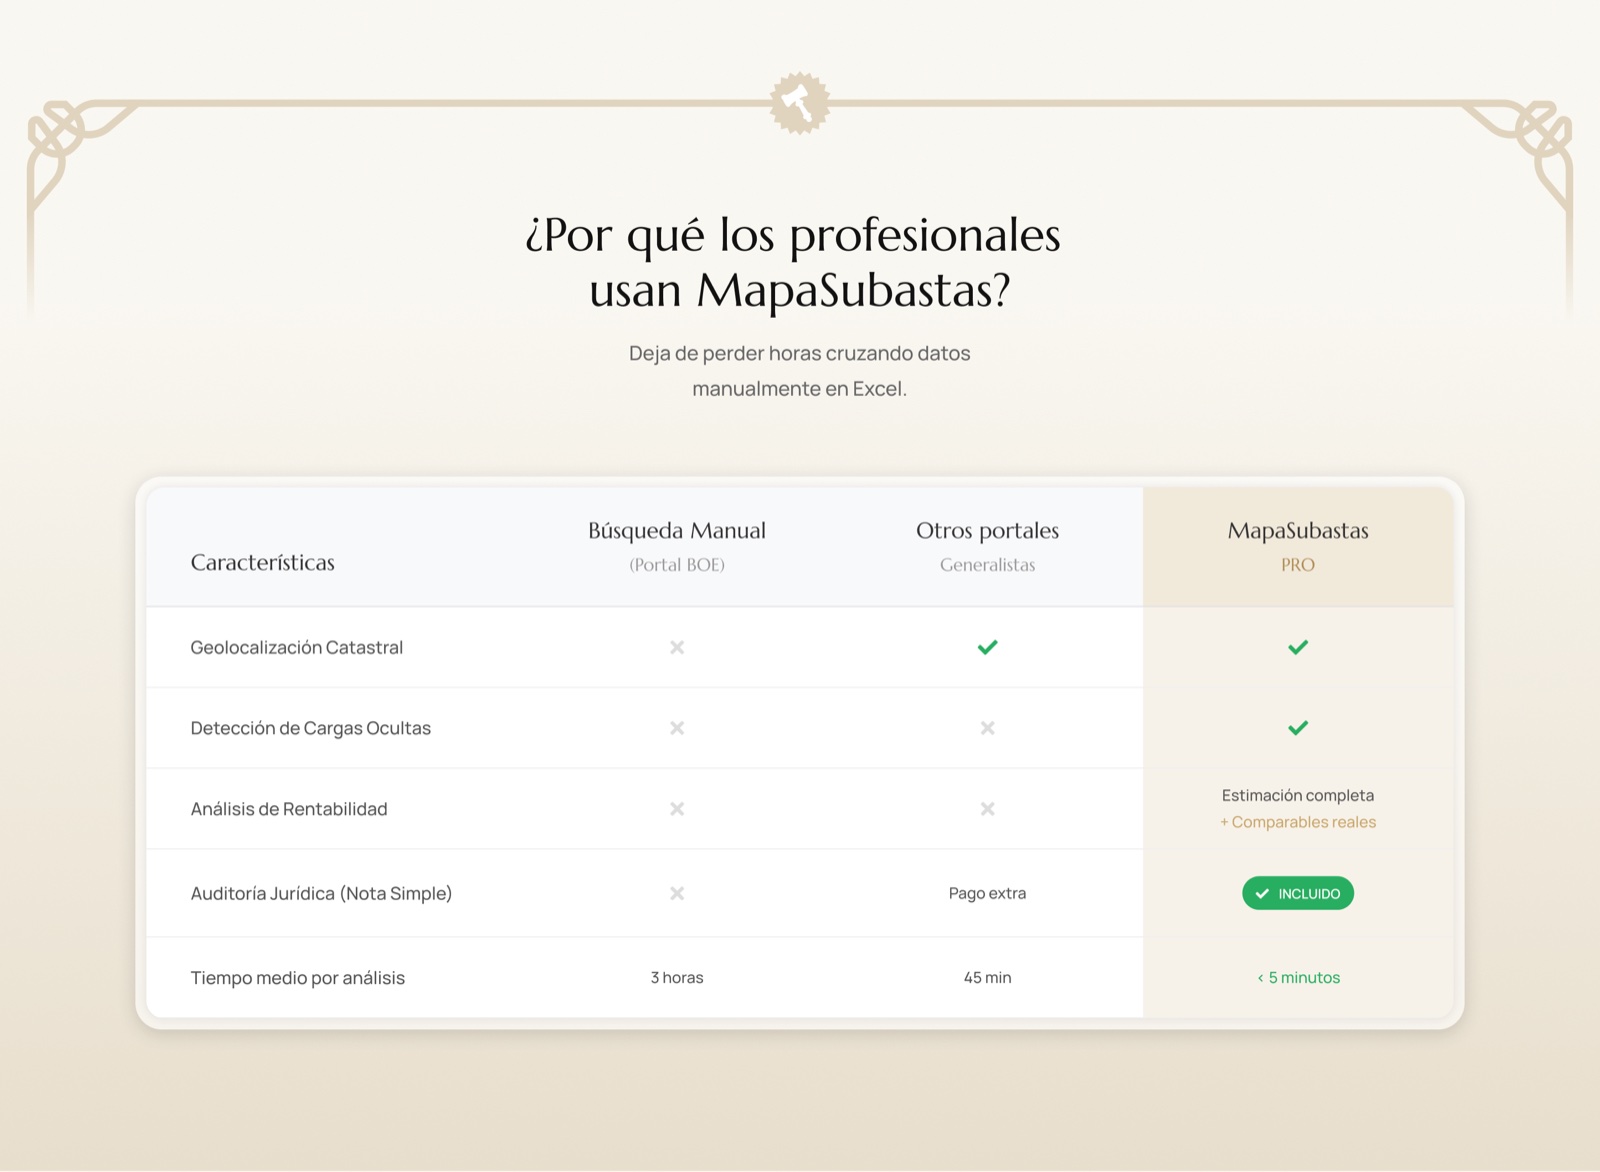Image resolution: width=1600 pixels, height=1172 pixels.
Task: Click the < 5 minutos cell
Action: (1298, 977)
